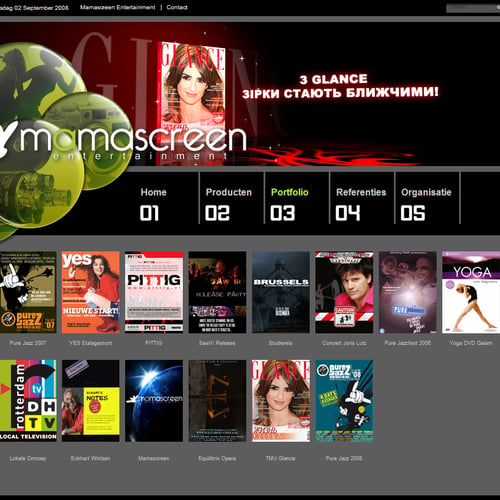
Task: Click Mamascreen Entertainment top link
Action: click(x=117, y=7)
